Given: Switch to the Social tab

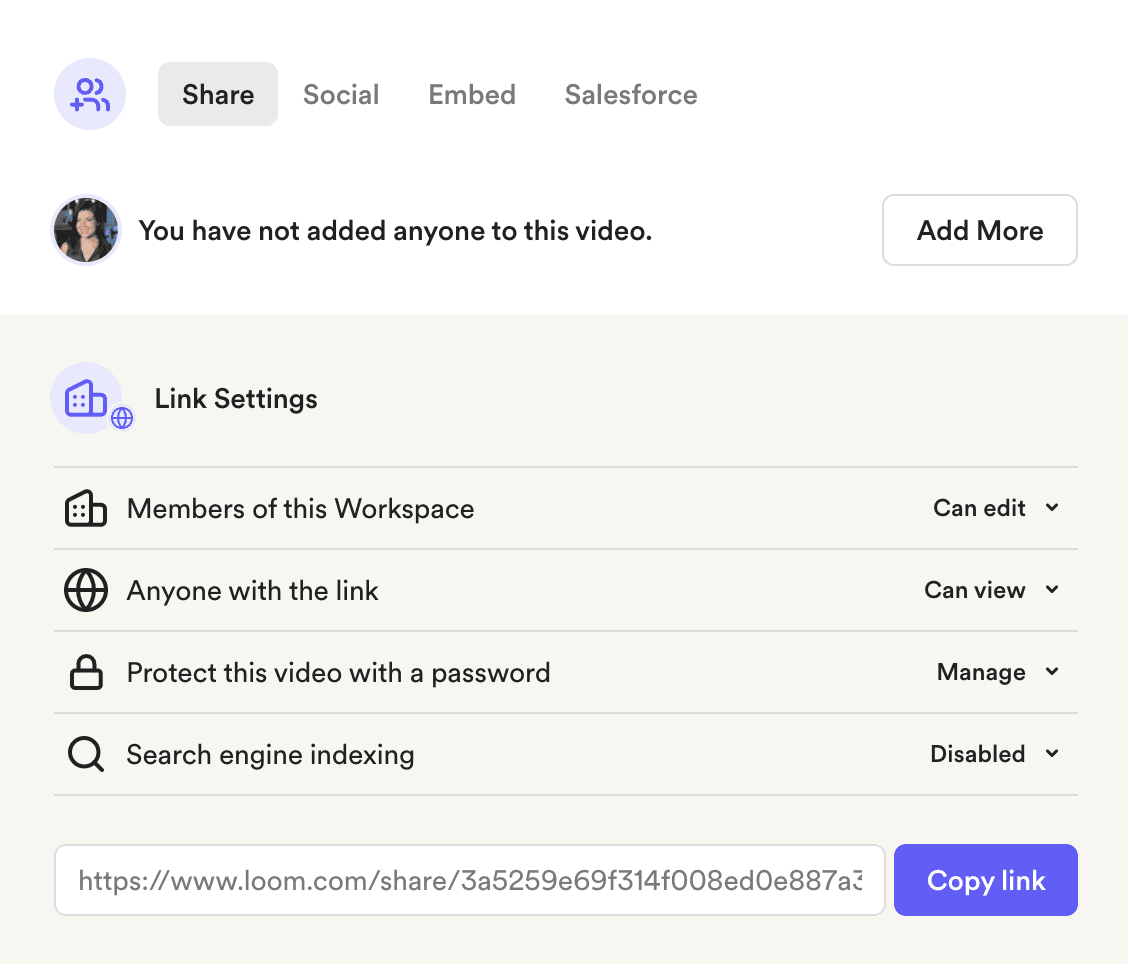Looking at the screenshot, I should click(341, 95).
